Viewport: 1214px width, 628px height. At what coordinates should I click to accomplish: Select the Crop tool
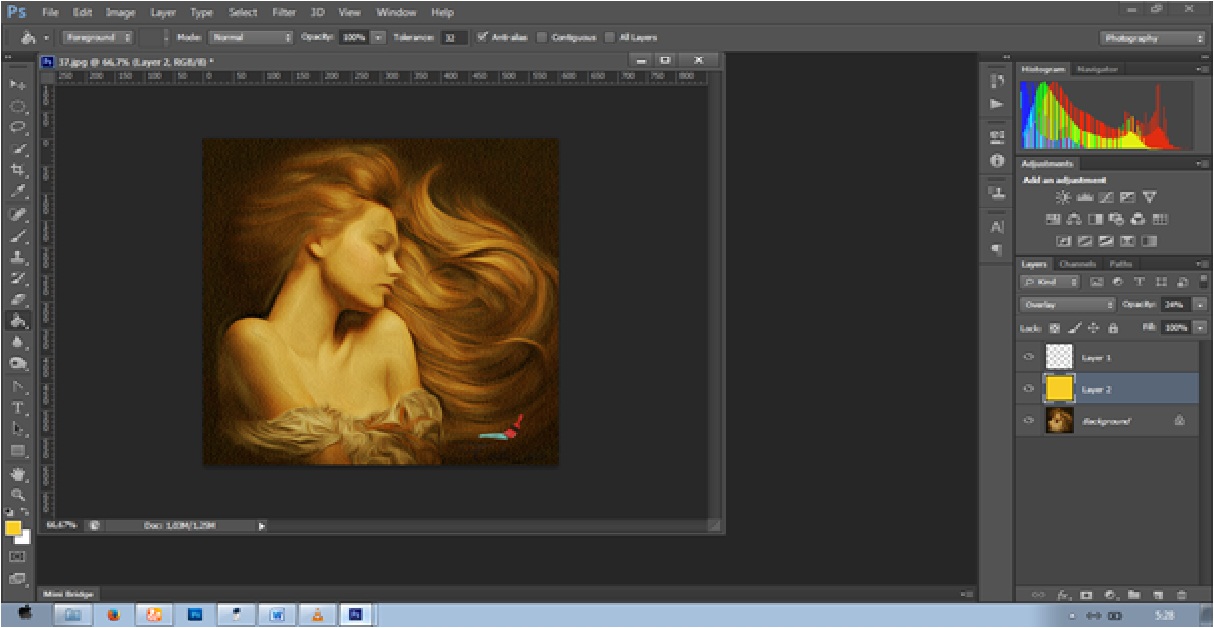click(x=18, y=170)
